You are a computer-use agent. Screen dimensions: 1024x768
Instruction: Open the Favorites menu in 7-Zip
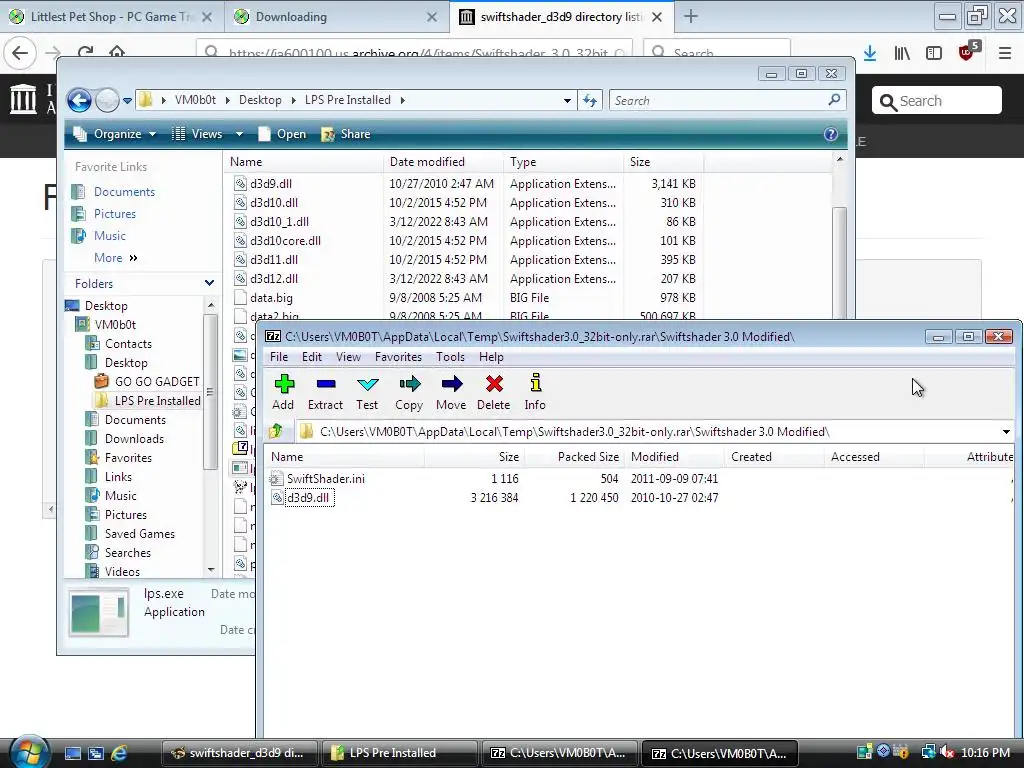[x=398, y=357]
